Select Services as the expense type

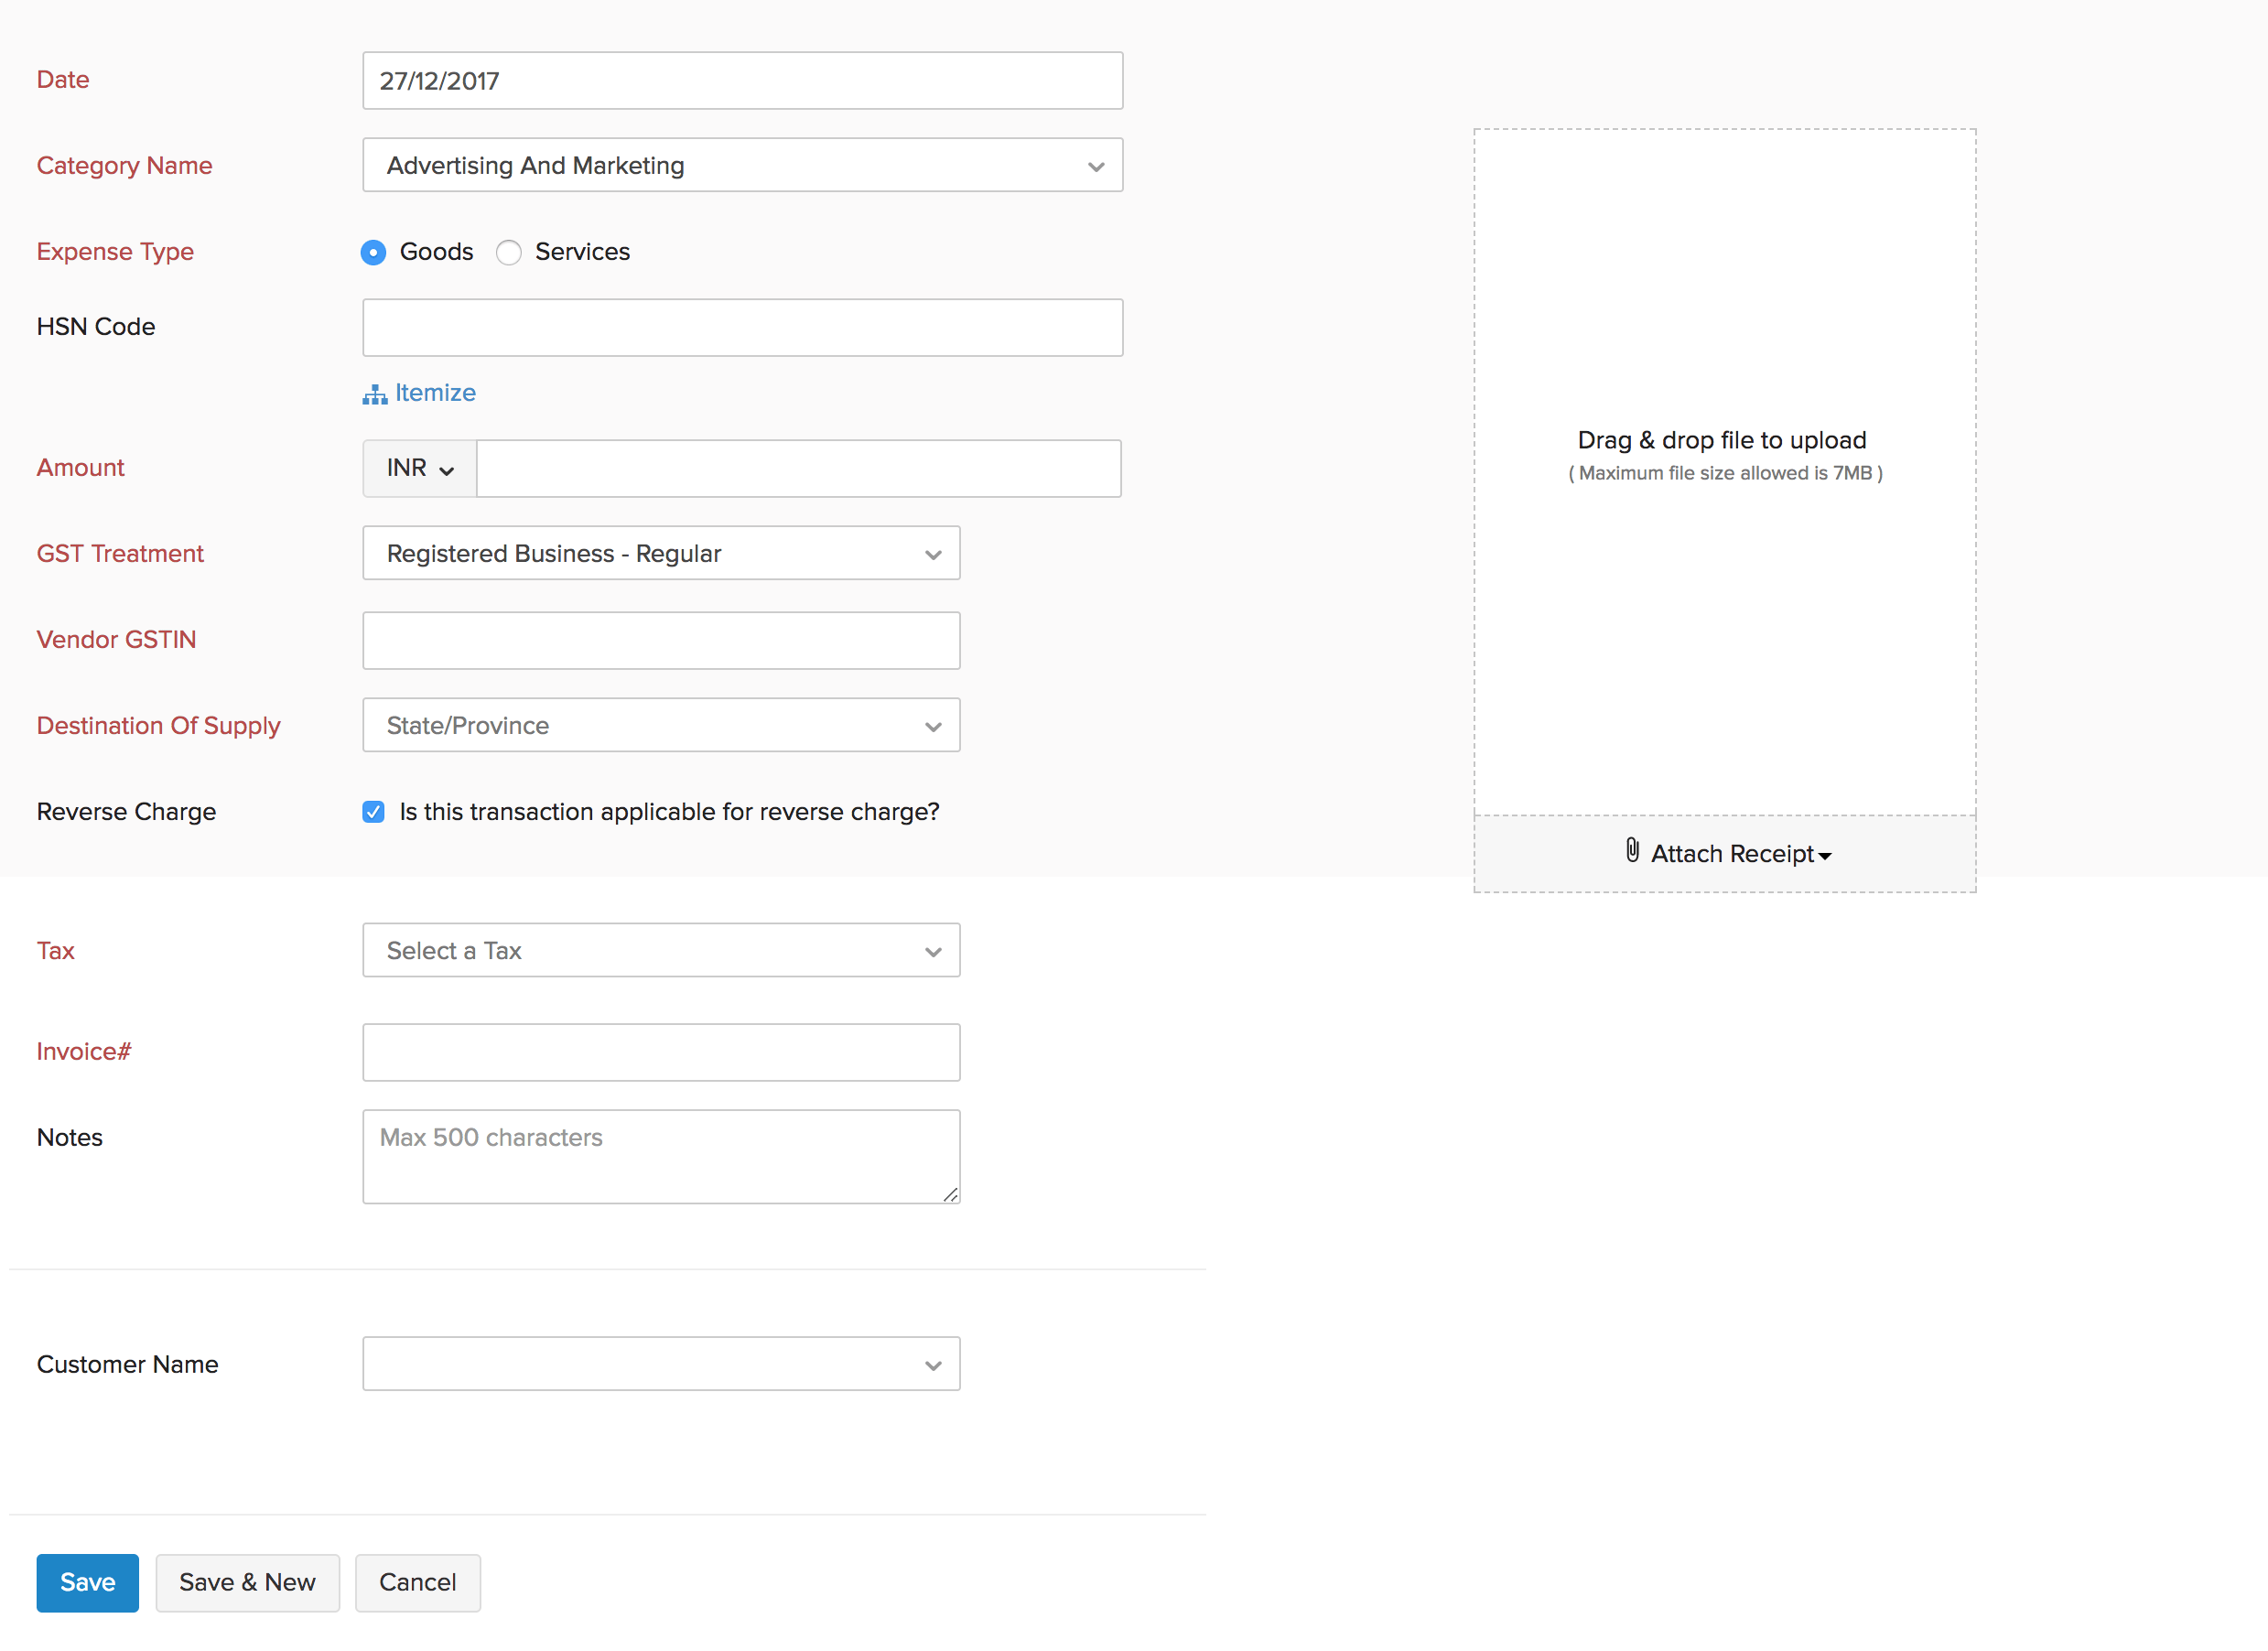point(509,252)
